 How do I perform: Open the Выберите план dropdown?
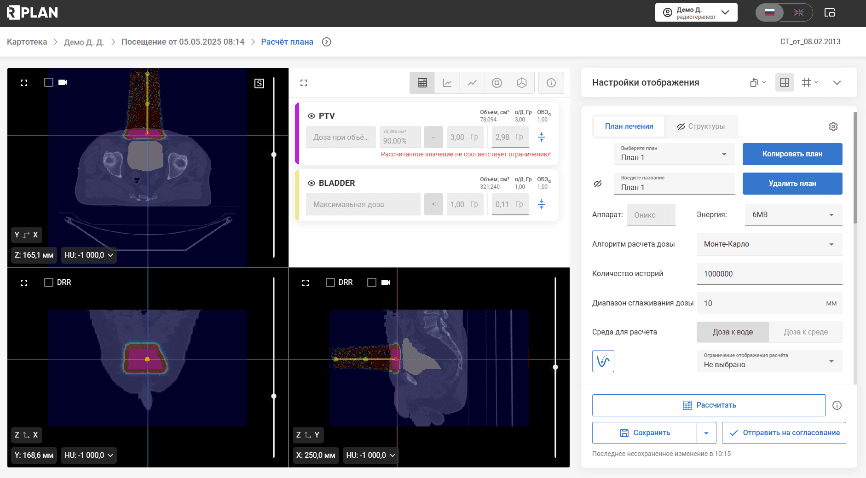point(674,154)
